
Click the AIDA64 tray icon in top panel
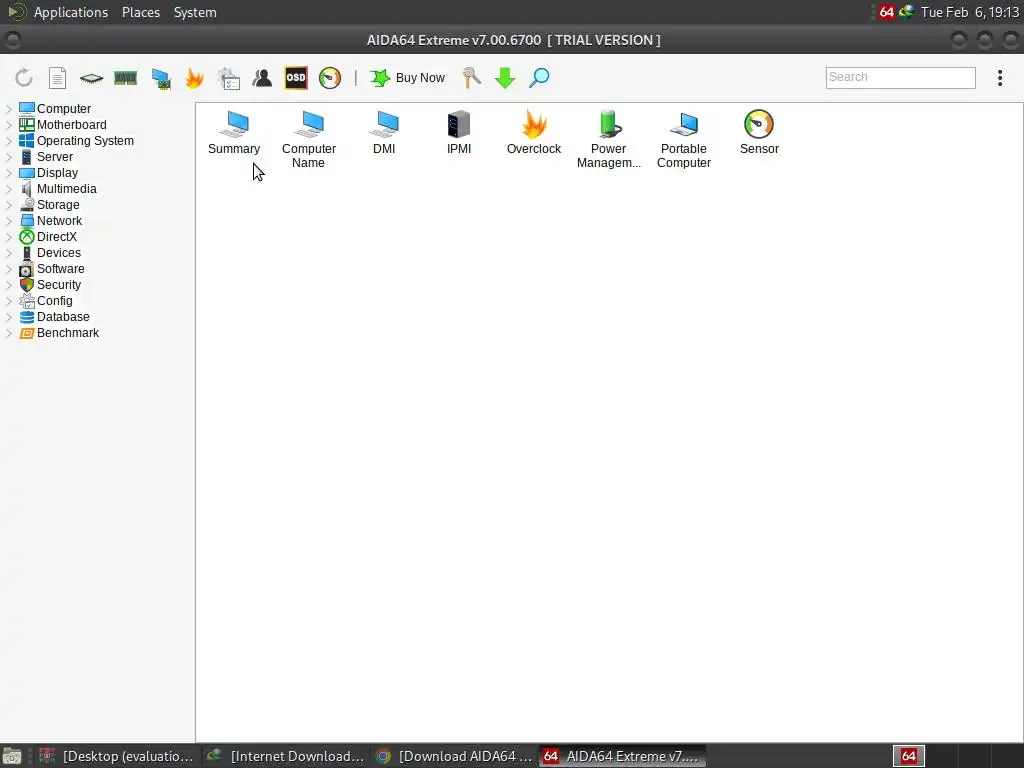point(886,12)
